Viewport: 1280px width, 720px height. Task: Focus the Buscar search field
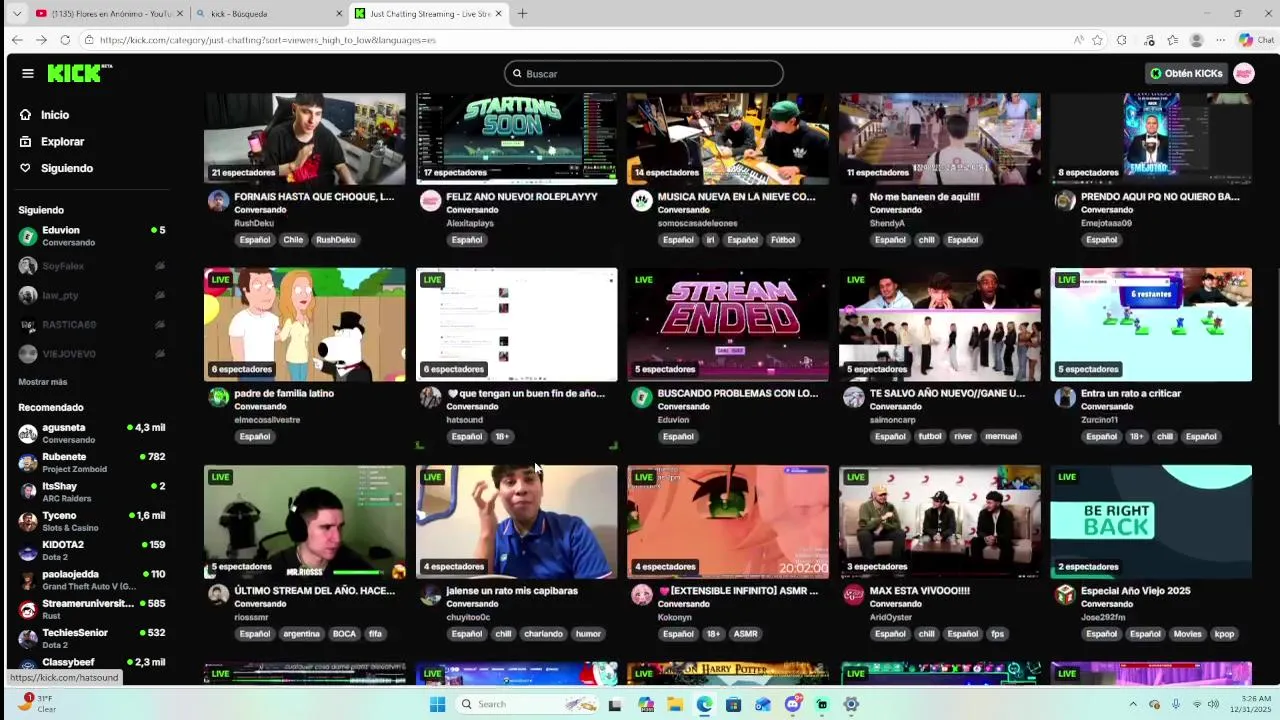click(644, 73)
